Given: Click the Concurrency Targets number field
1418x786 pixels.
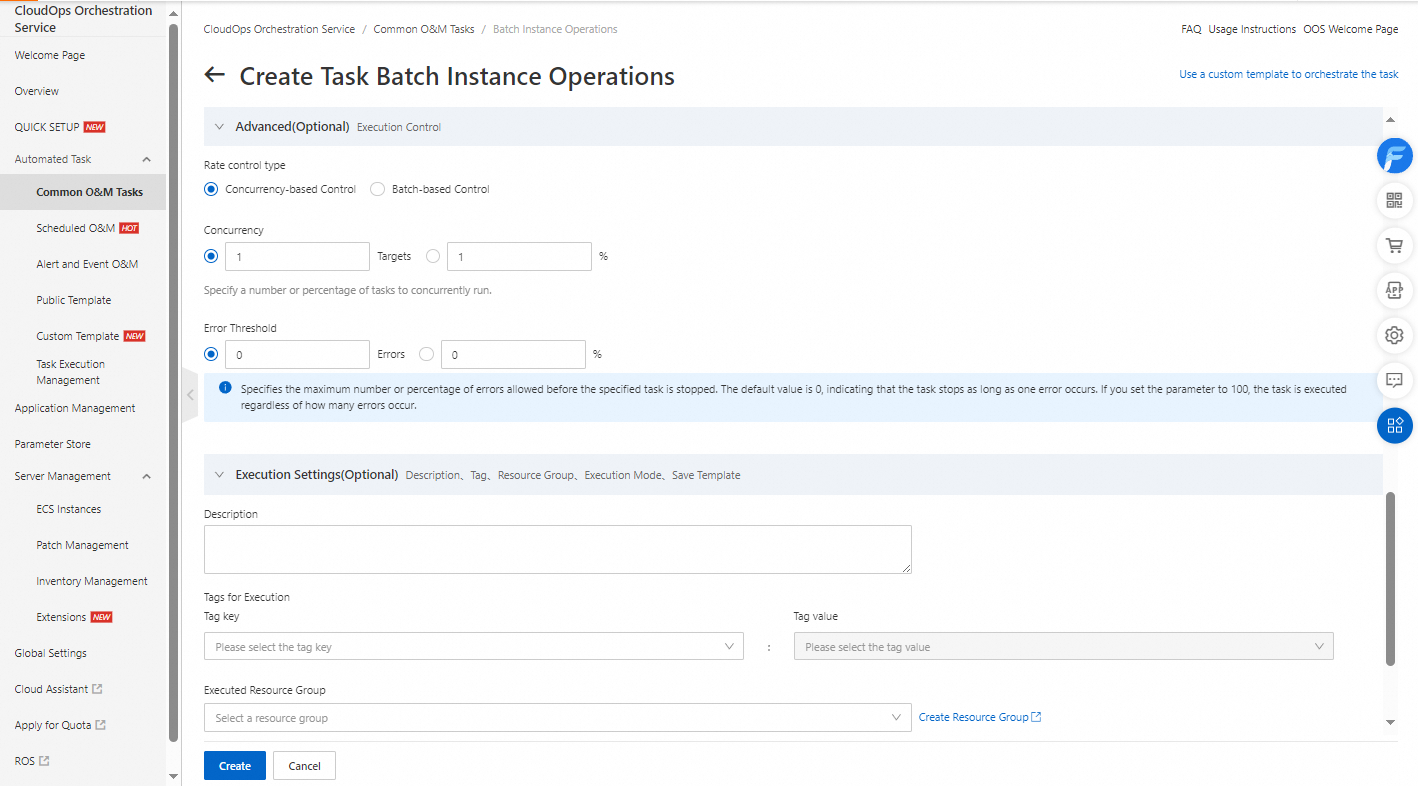Looking at the screenshot, I should point(297,256).
